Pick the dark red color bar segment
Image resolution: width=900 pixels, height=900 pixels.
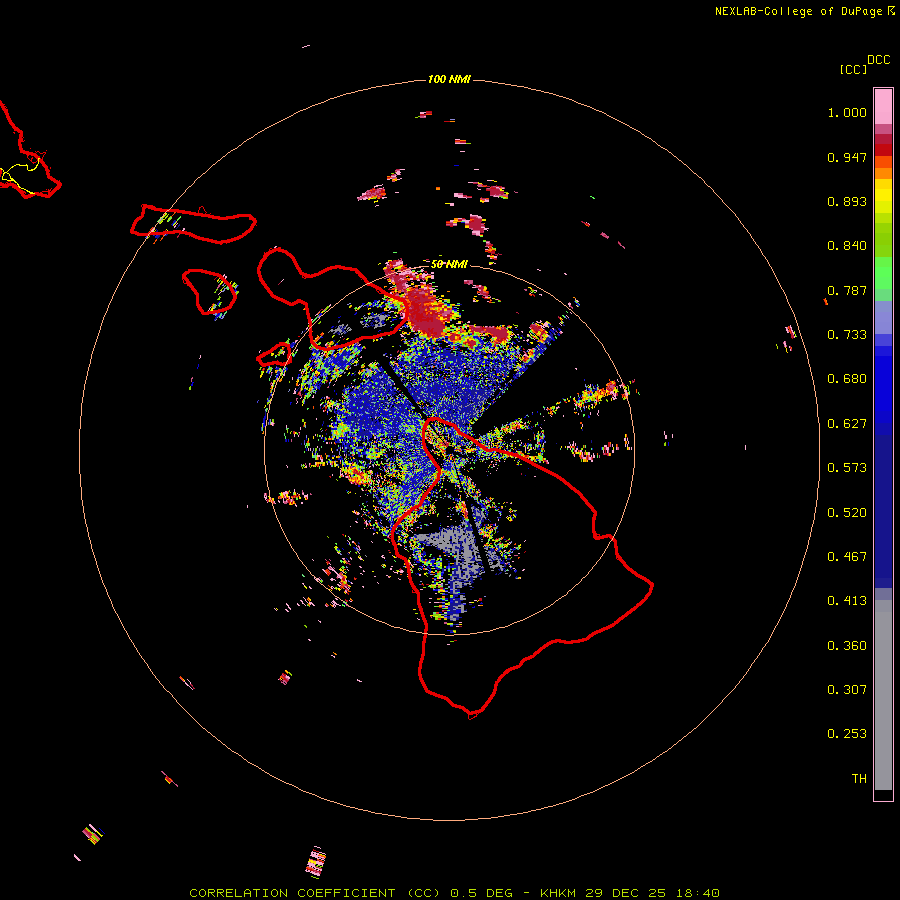883,150
